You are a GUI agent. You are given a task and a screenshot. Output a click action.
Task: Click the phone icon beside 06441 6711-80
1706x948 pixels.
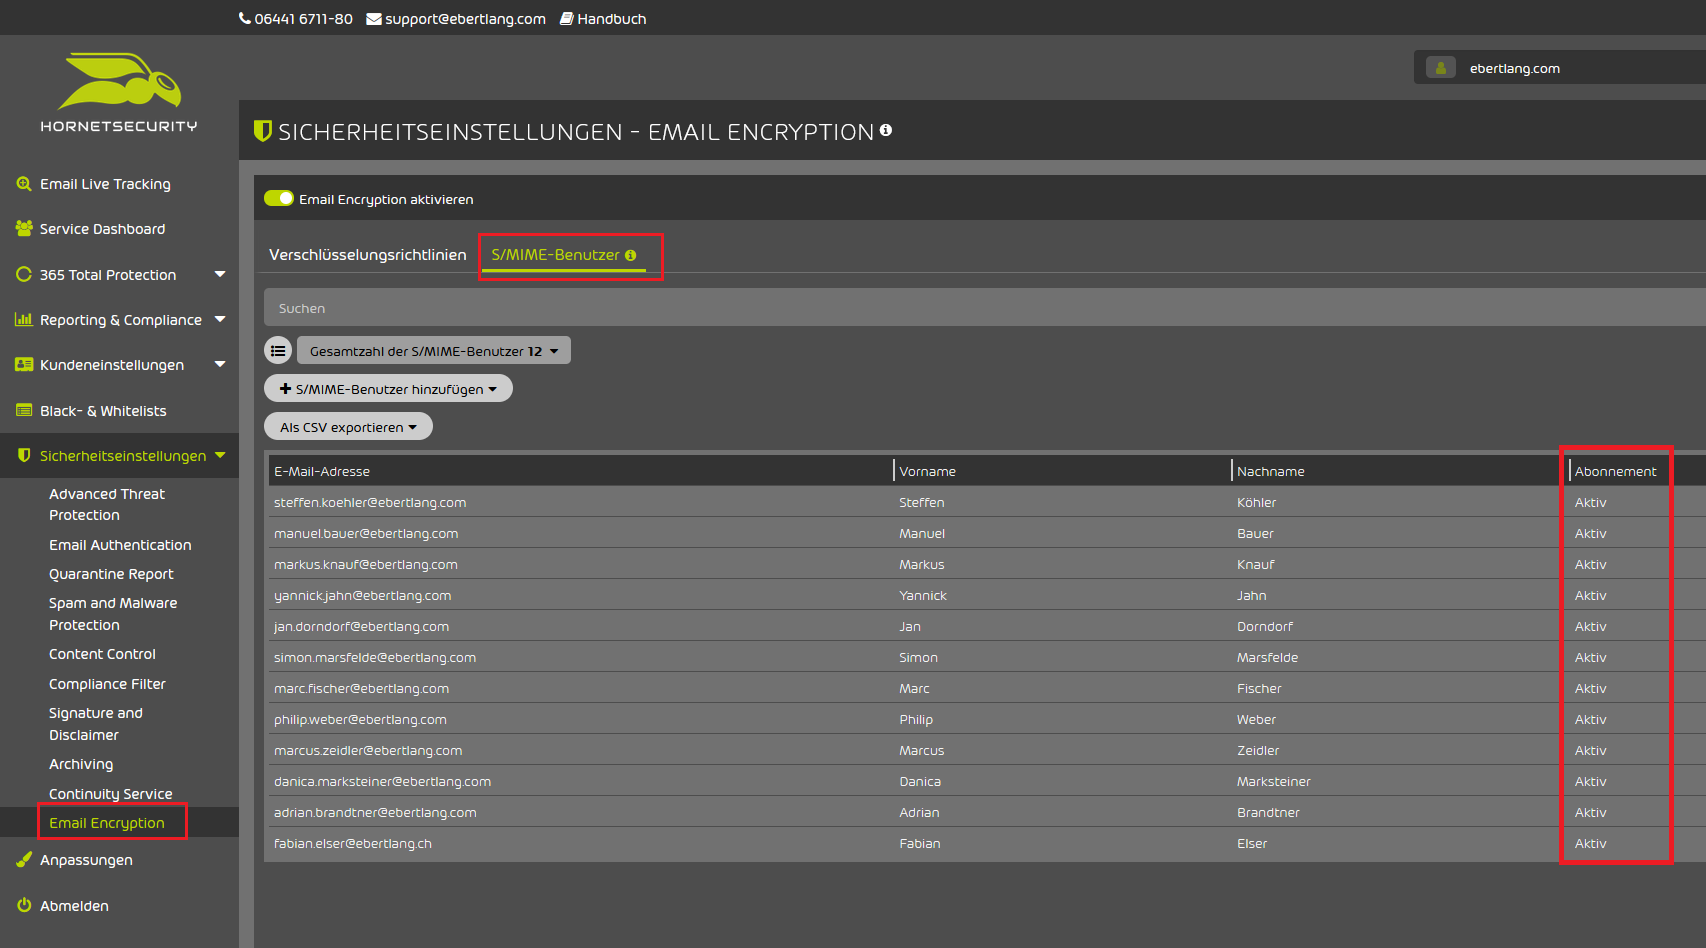click(245, 18)
